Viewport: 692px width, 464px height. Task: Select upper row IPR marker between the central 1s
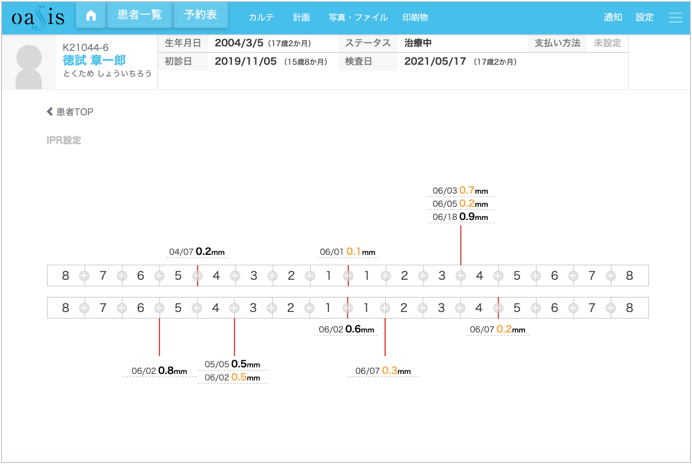click(347, 276)
